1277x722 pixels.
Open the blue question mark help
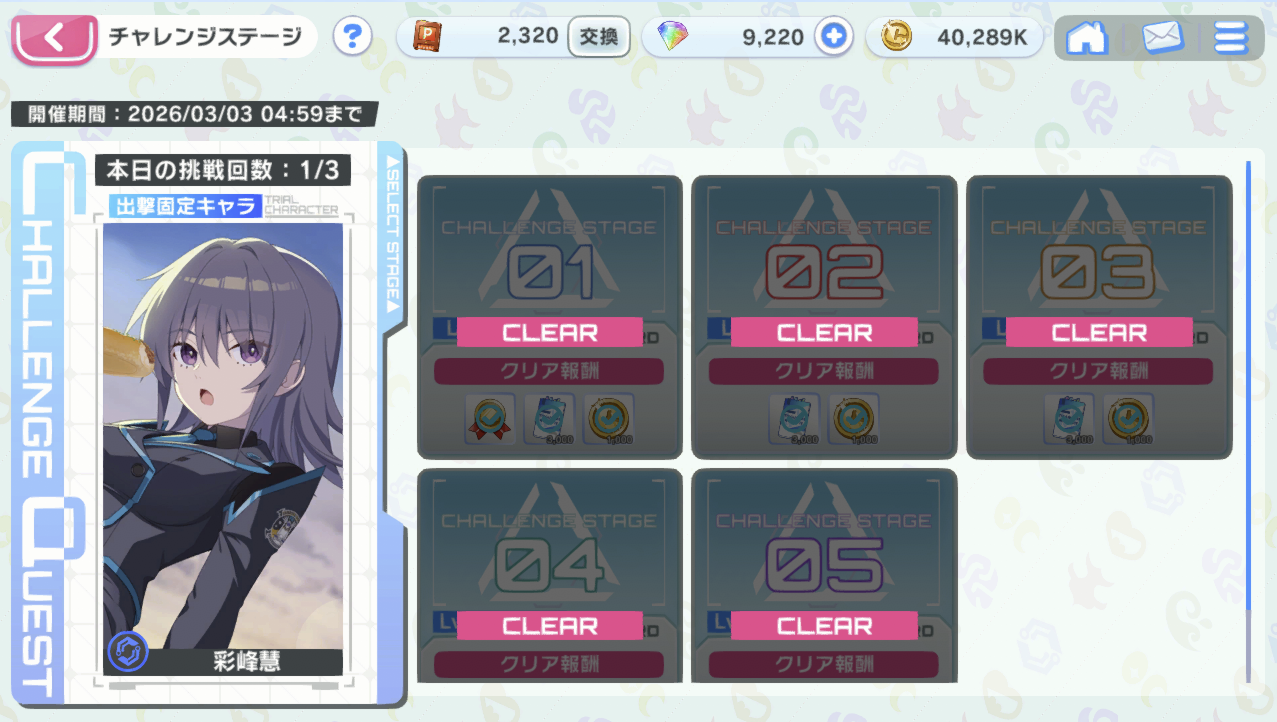(352, 38)
